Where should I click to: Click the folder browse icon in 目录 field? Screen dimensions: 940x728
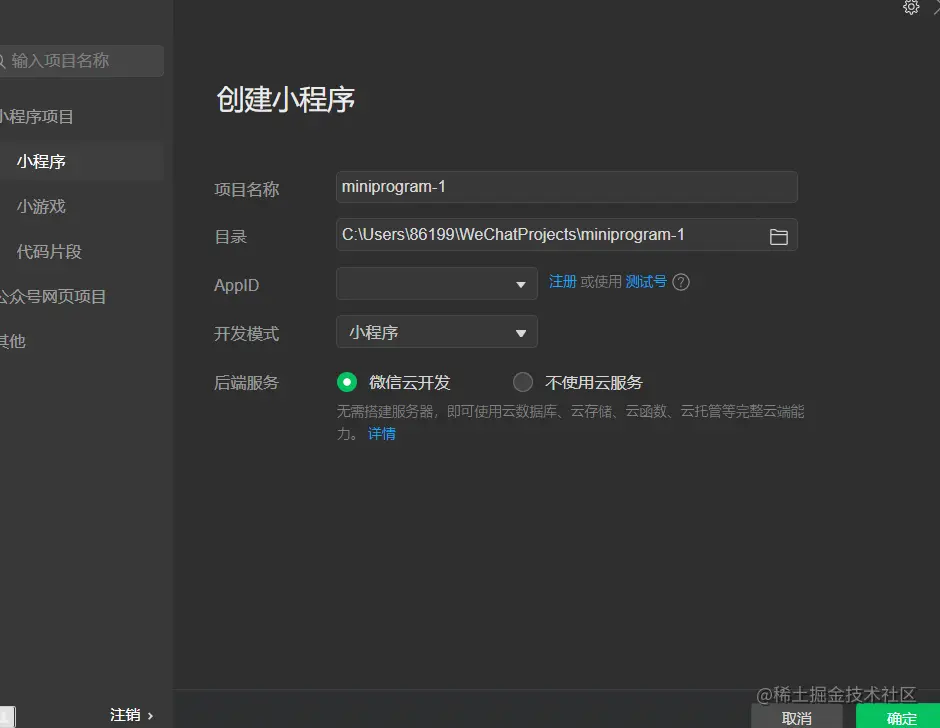pyautogui.click(x=778, y=236)
